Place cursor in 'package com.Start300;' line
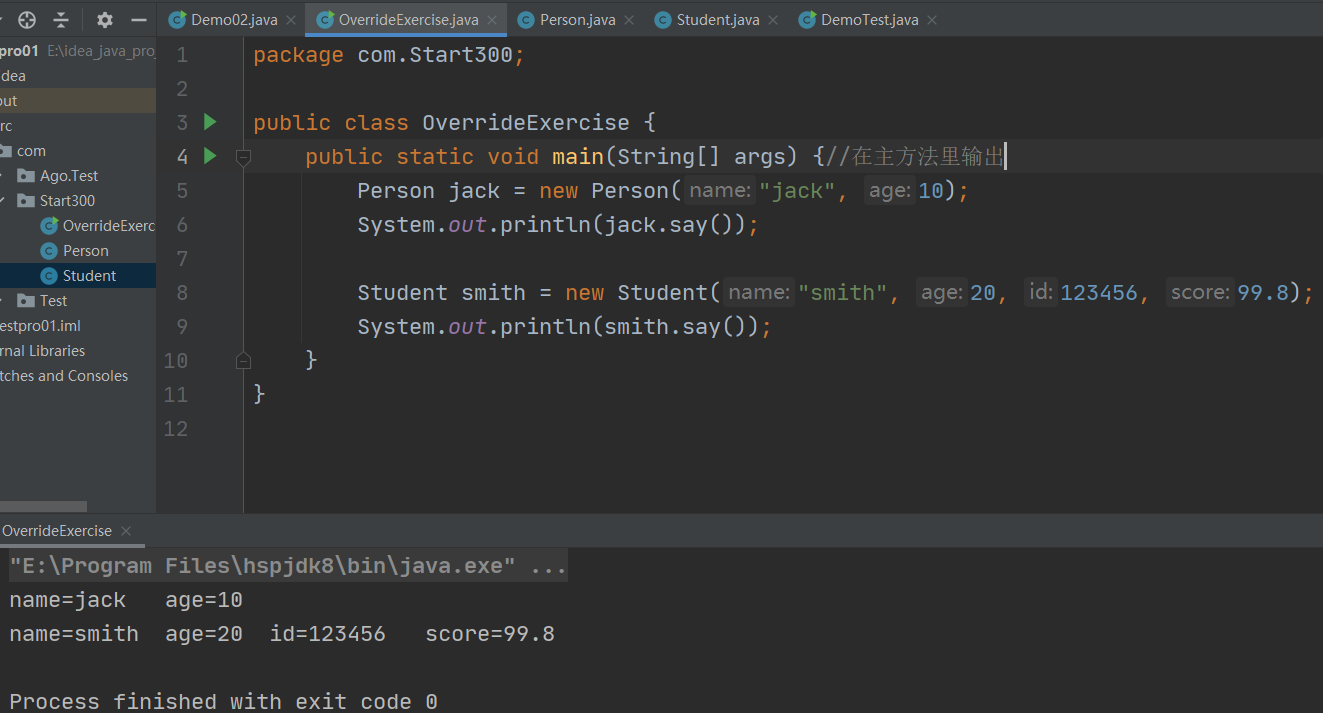Image resolution: width=1323 pixels, height=713 pixels. pyautogui.click(x=389, y=55)
